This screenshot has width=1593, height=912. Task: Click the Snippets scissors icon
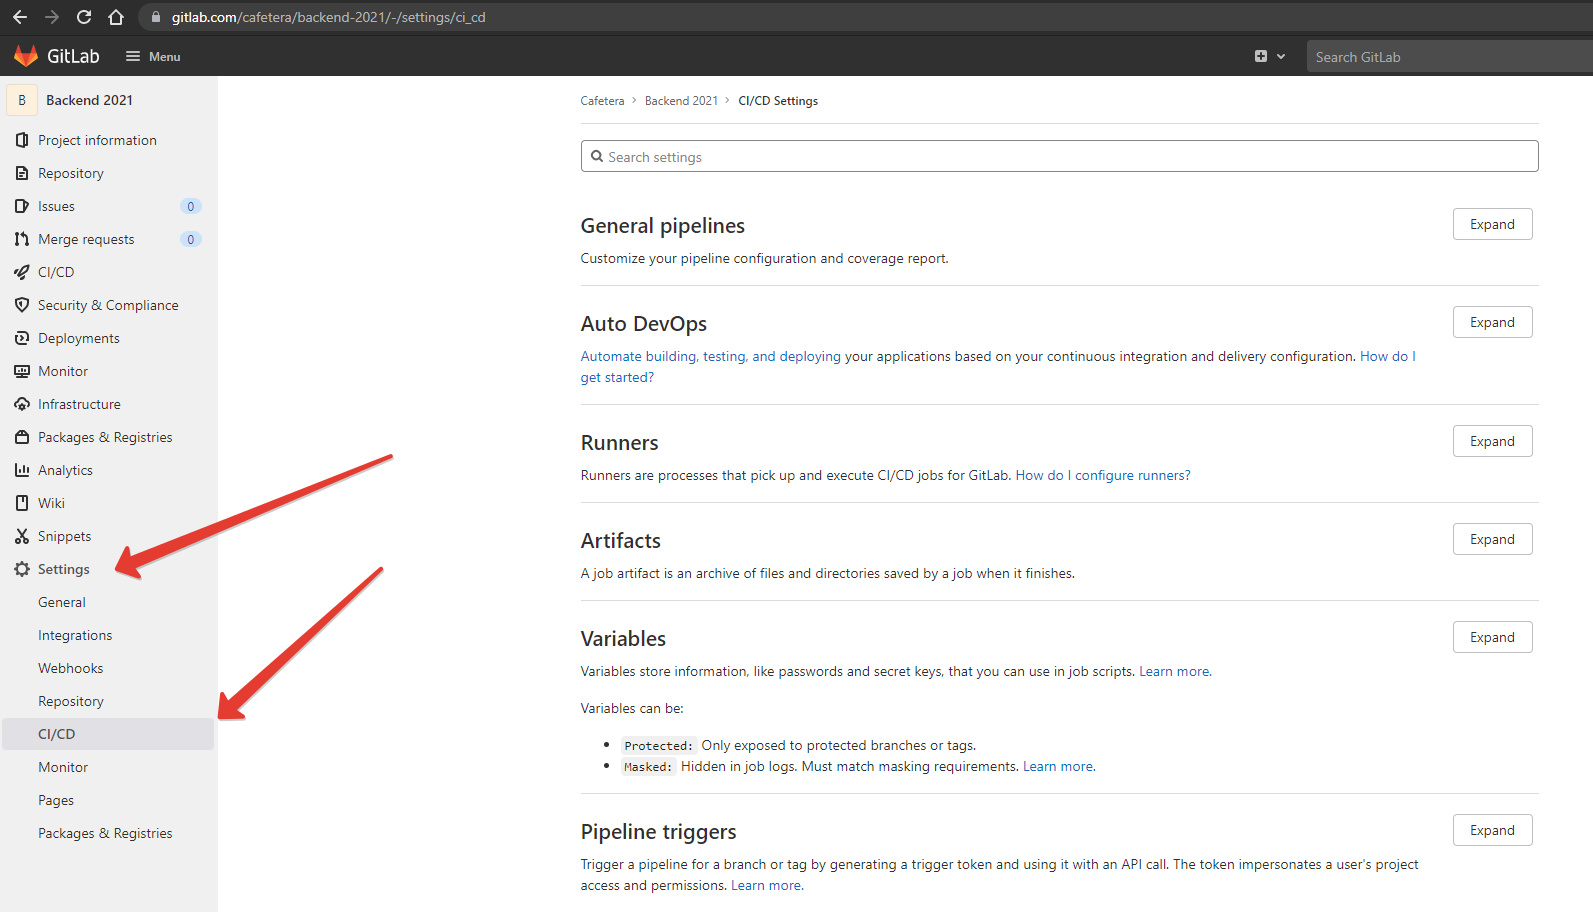22,536
